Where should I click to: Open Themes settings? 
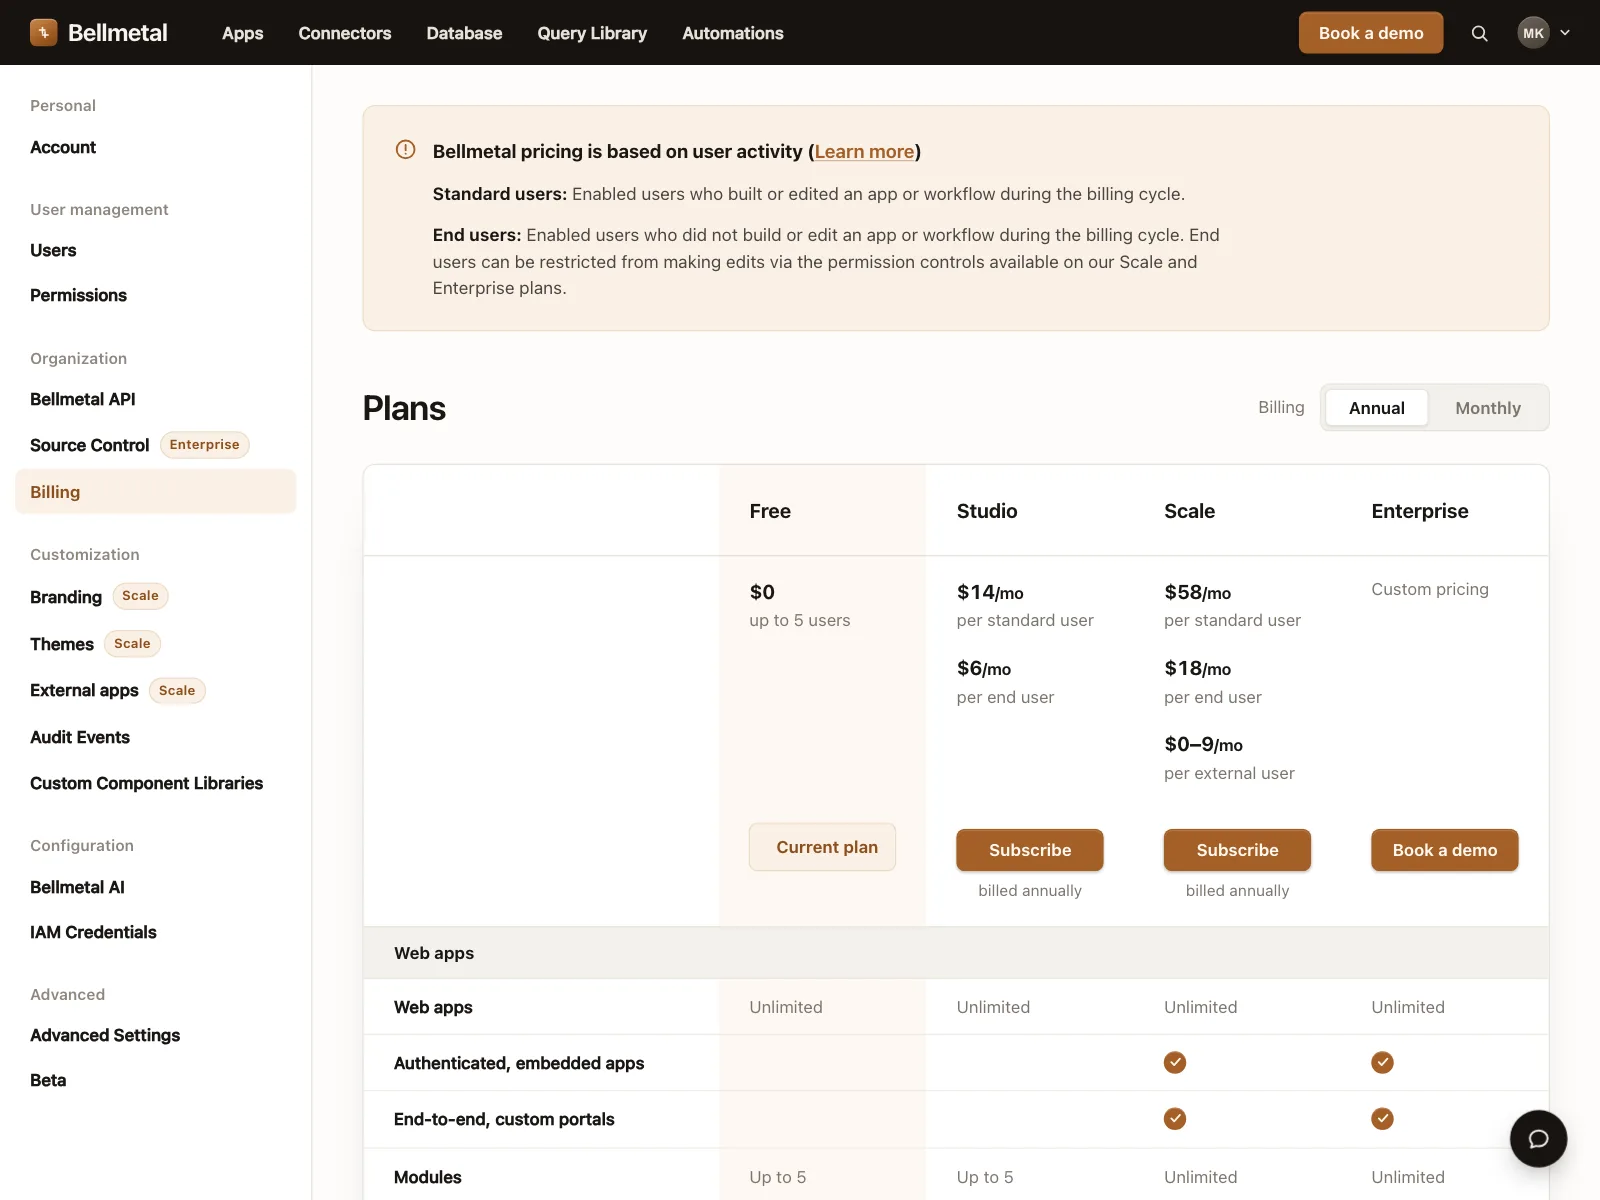(x=62, y=644)
